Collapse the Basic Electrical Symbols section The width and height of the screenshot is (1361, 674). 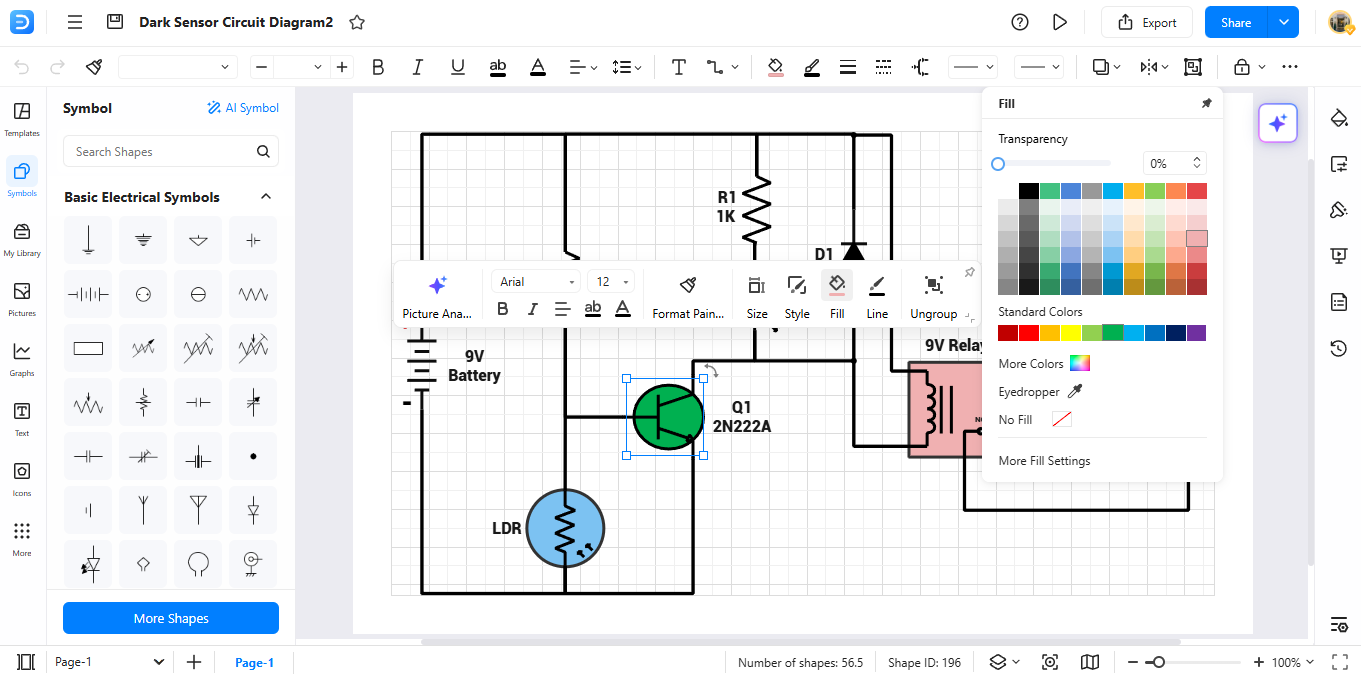tap(266, 197)
